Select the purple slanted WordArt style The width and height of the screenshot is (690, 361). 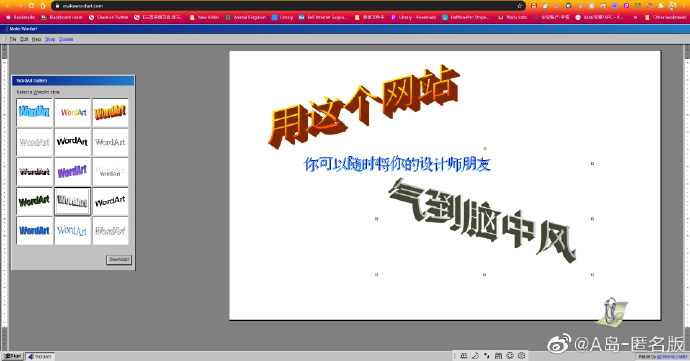coord(73,172)
